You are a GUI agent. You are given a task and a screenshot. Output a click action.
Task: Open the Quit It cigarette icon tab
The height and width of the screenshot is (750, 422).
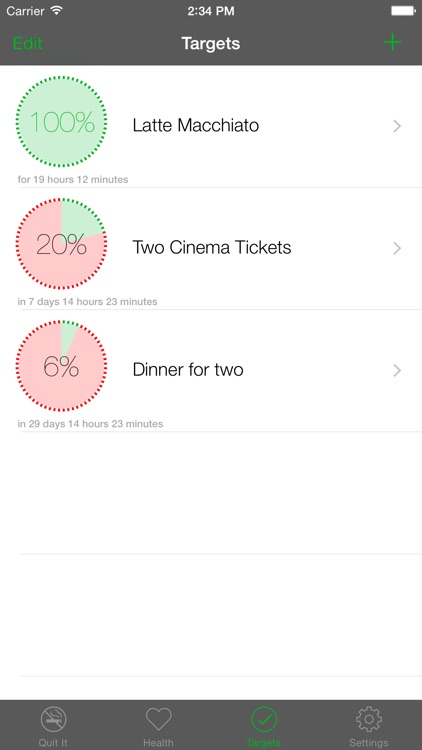[x=53, y=726]
